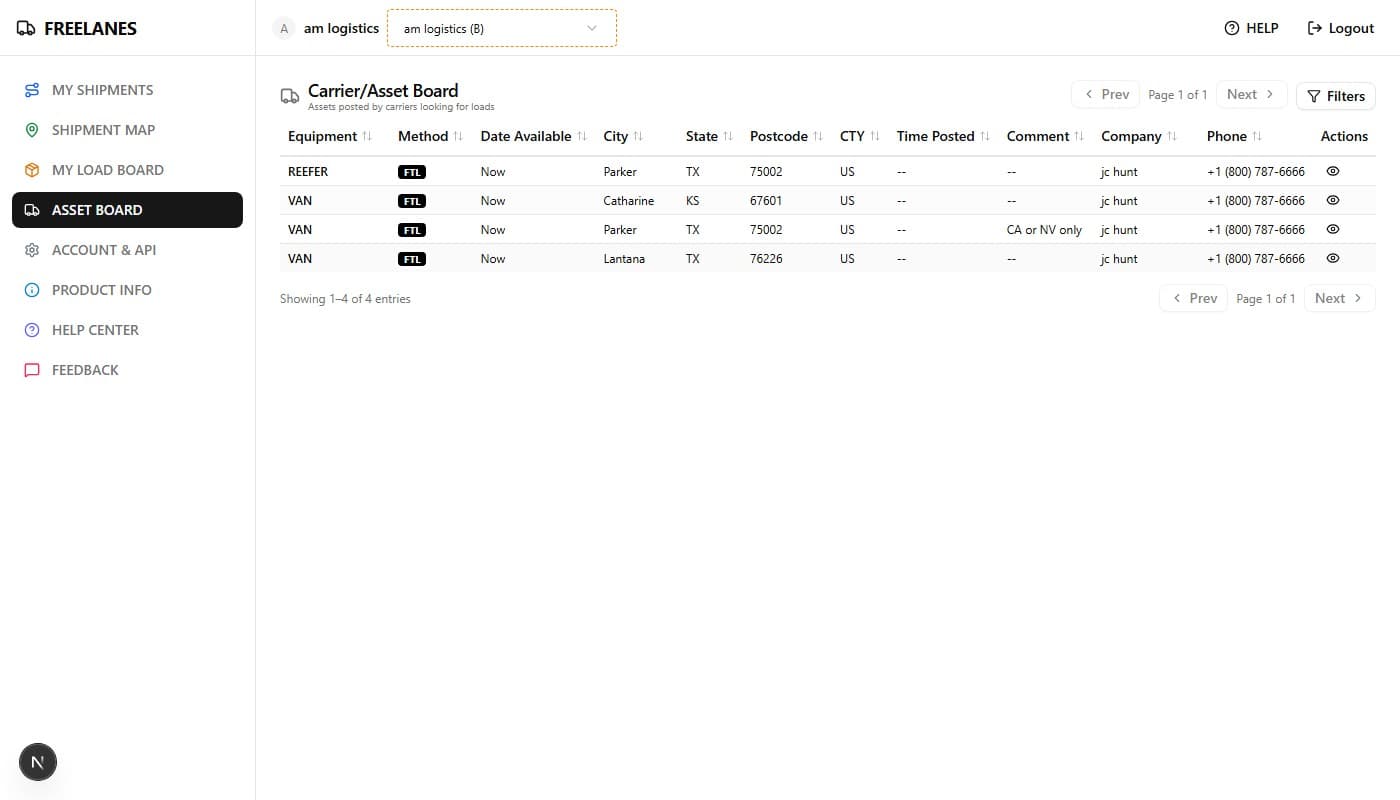Open MY LOAD BOARD page

click(x=127, y=170)
